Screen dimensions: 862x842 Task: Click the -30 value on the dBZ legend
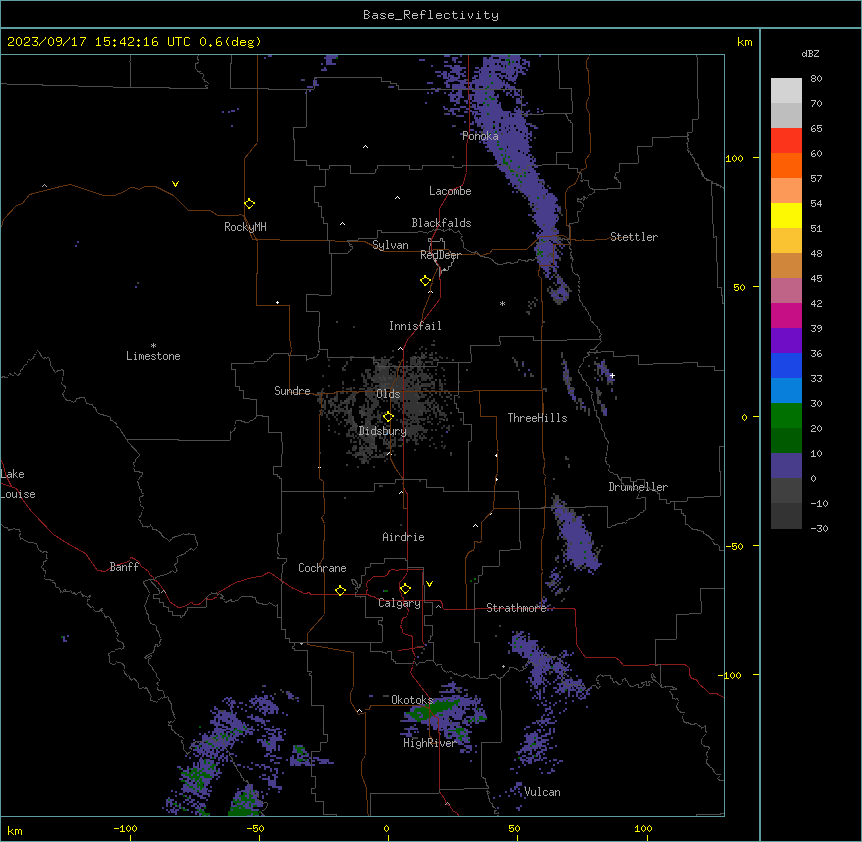pyautogui.click(x=819, y=528)
